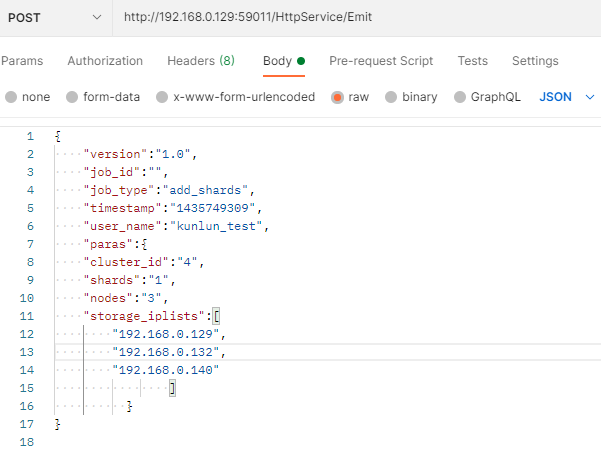Switch to Headers (8) tab
The height and width of the screenshot is (465, 601).
pyautogui.click(x=201, y=61)
